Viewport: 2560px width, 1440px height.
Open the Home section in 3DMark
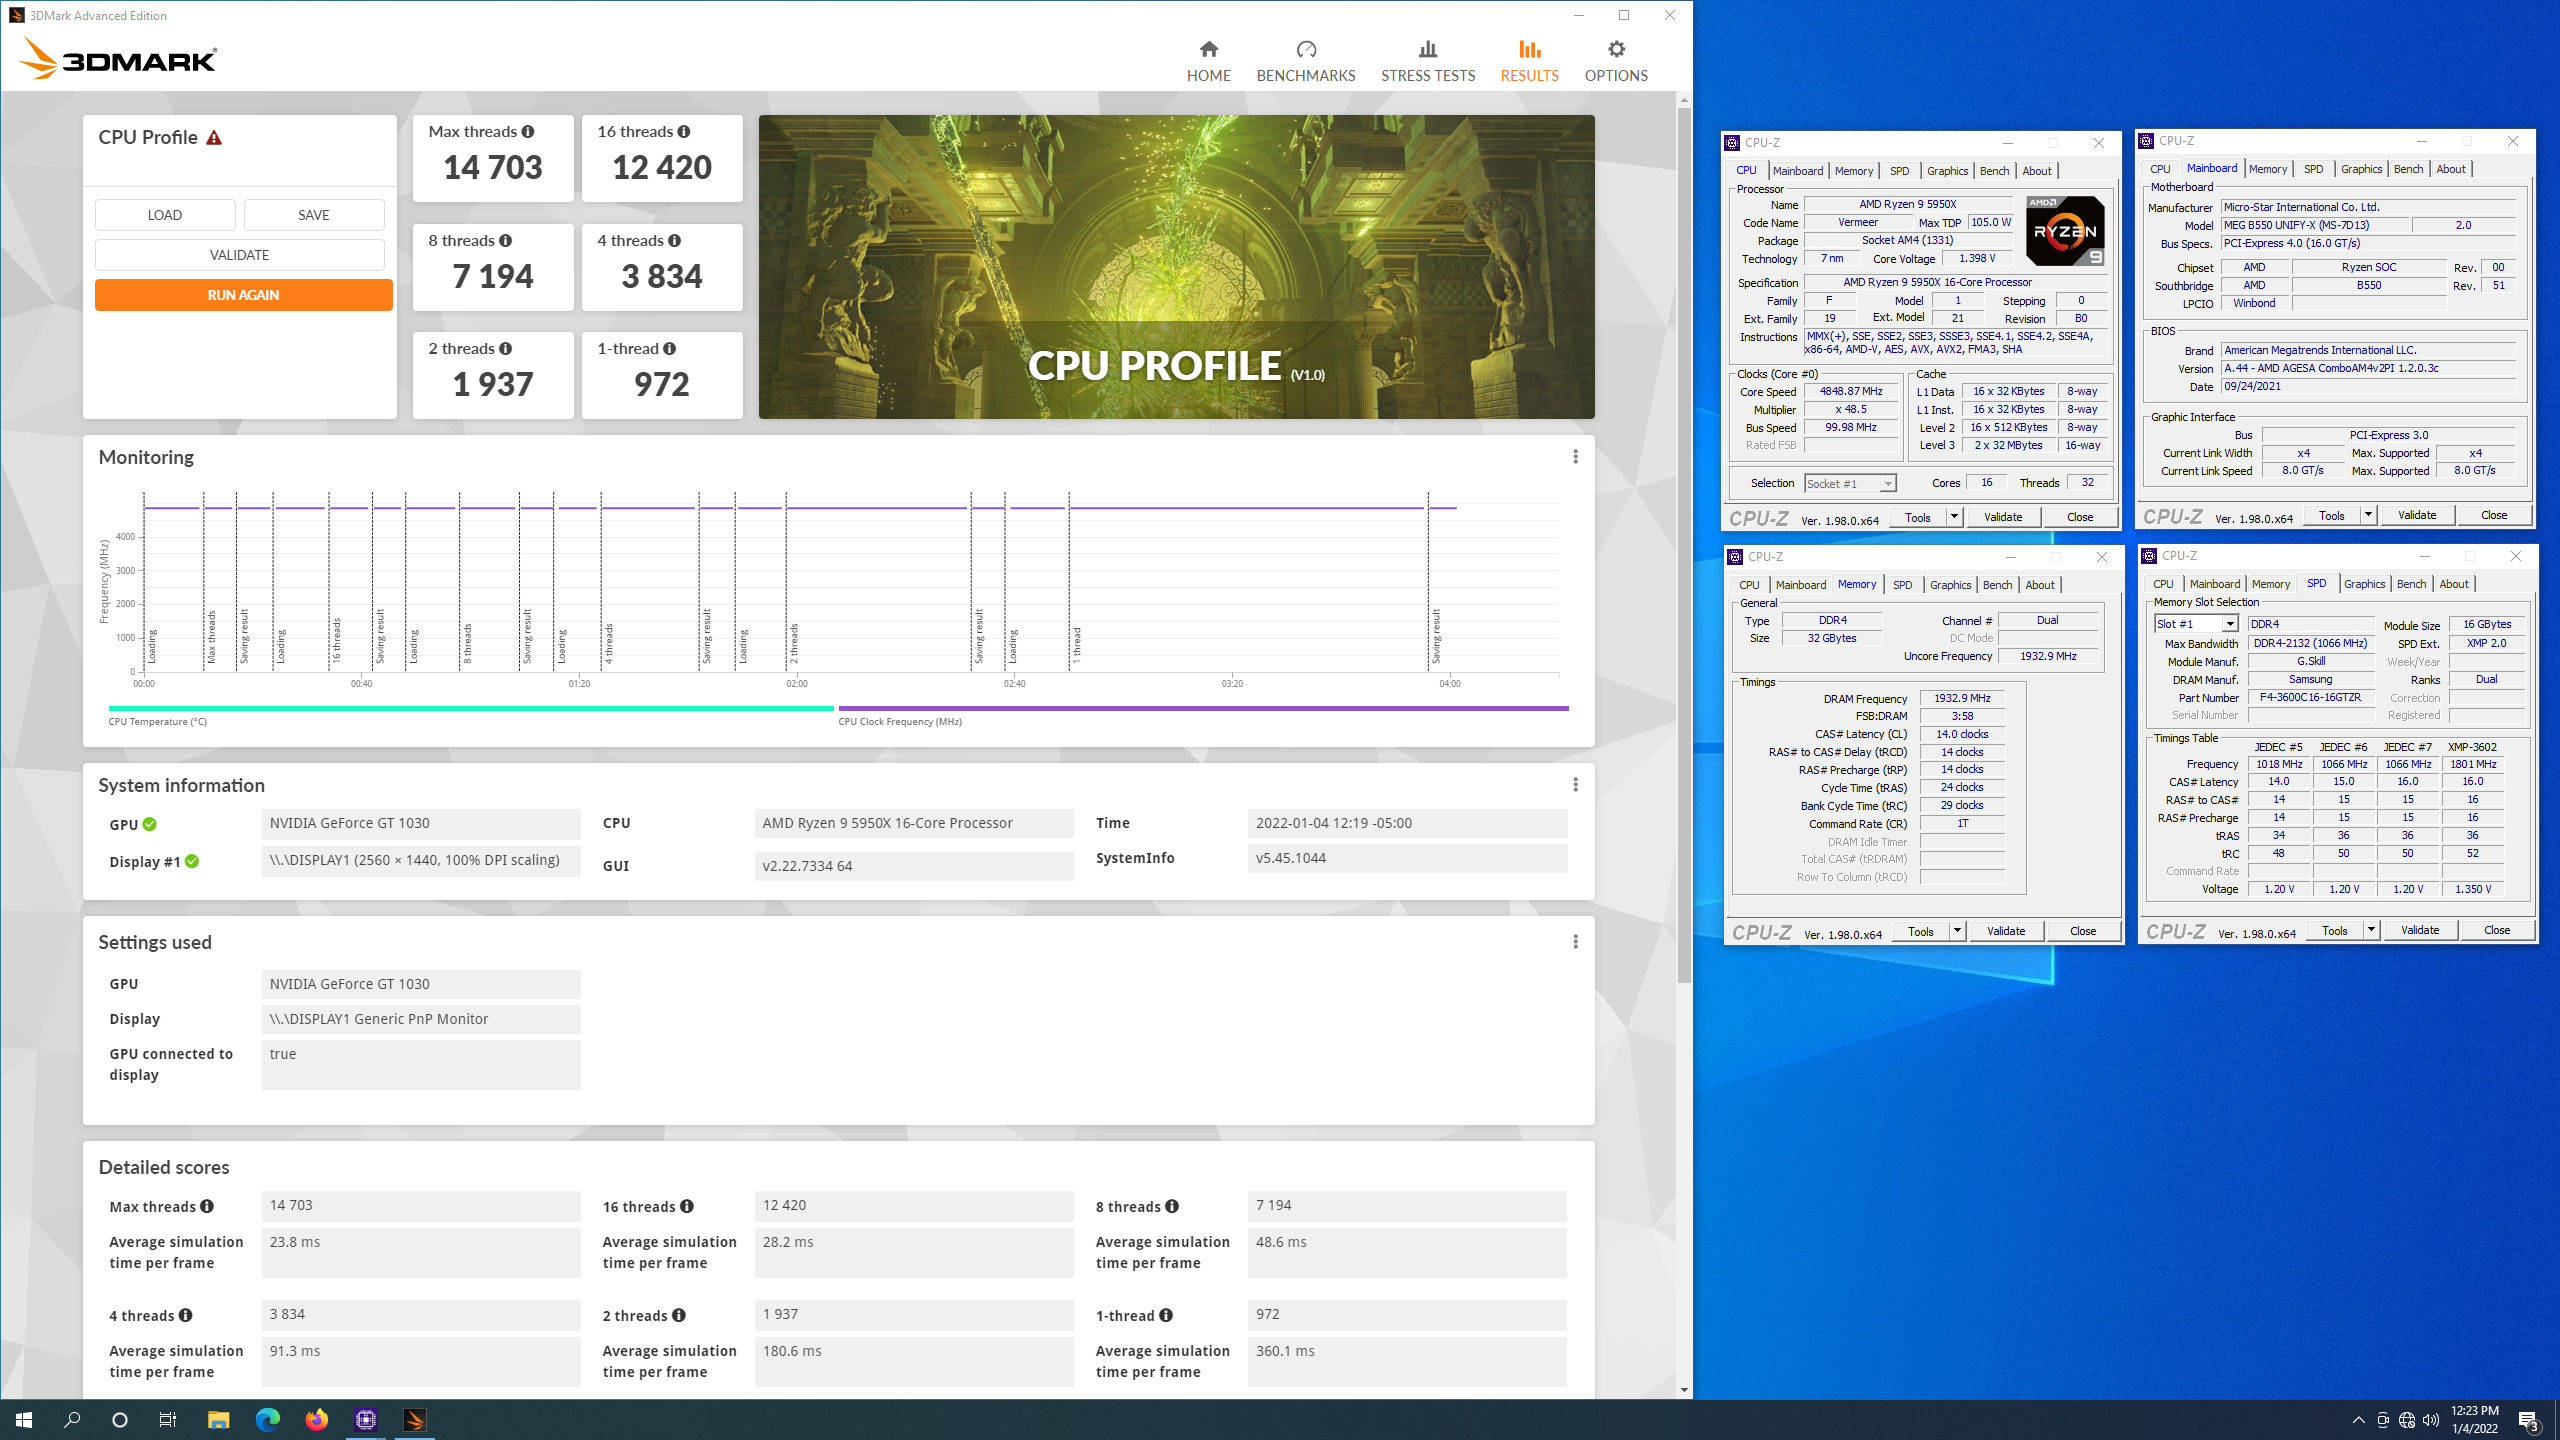pyautogui.click(x=1208, y=61)
